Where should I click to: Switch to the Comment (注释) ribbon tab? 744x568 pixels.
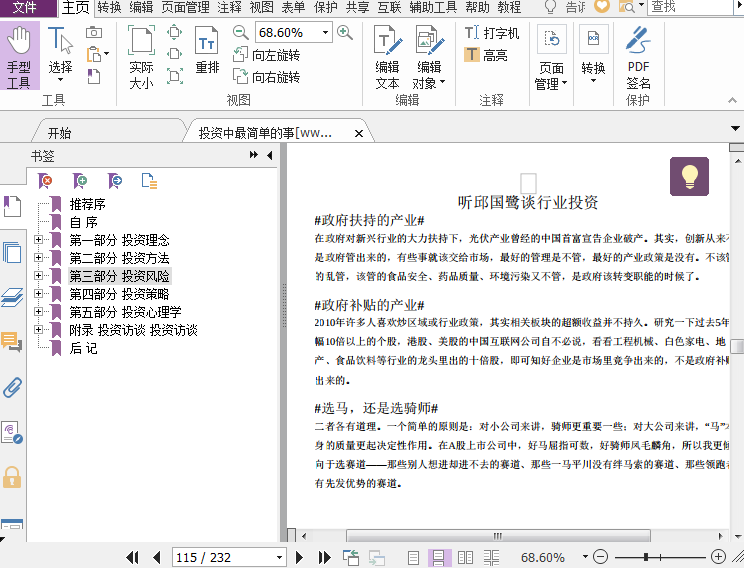pos(230,7)
